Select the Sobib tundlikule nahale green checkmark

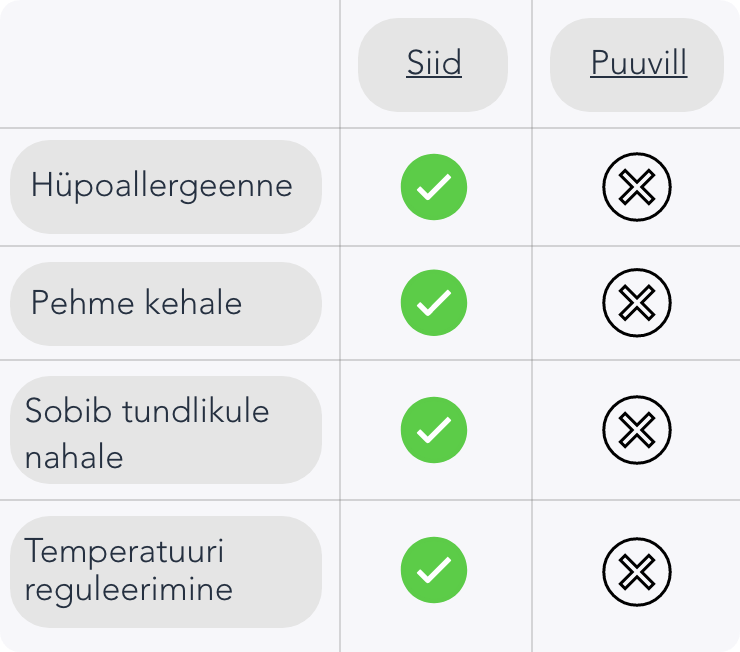pyautogui.click(x=434, y=430)
